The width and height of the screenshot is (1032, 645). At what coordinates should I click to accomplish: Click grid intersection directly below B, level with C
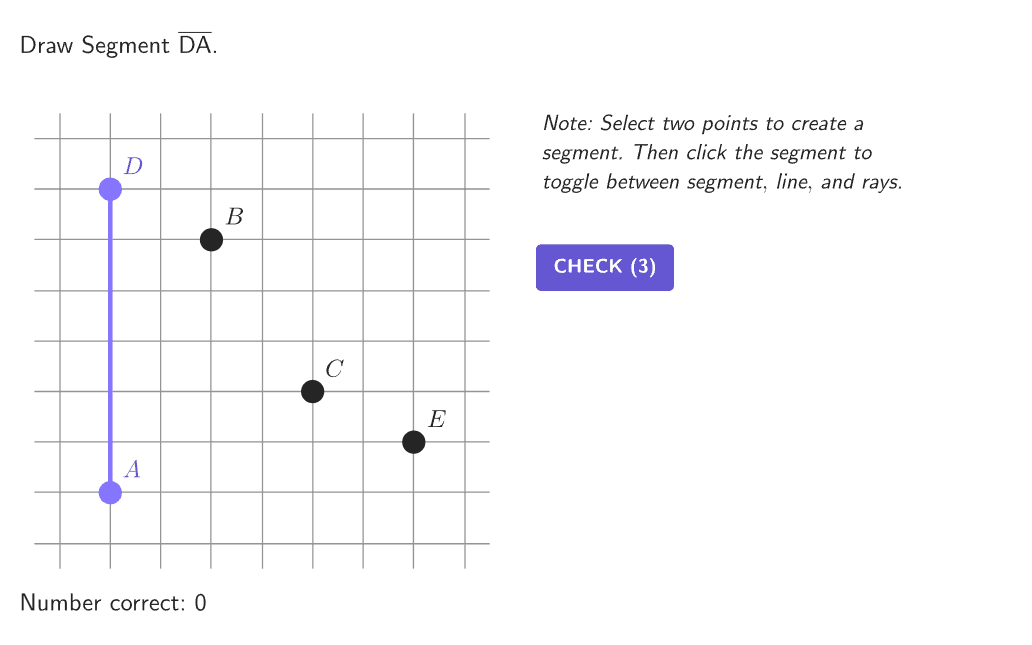[211, 391]
